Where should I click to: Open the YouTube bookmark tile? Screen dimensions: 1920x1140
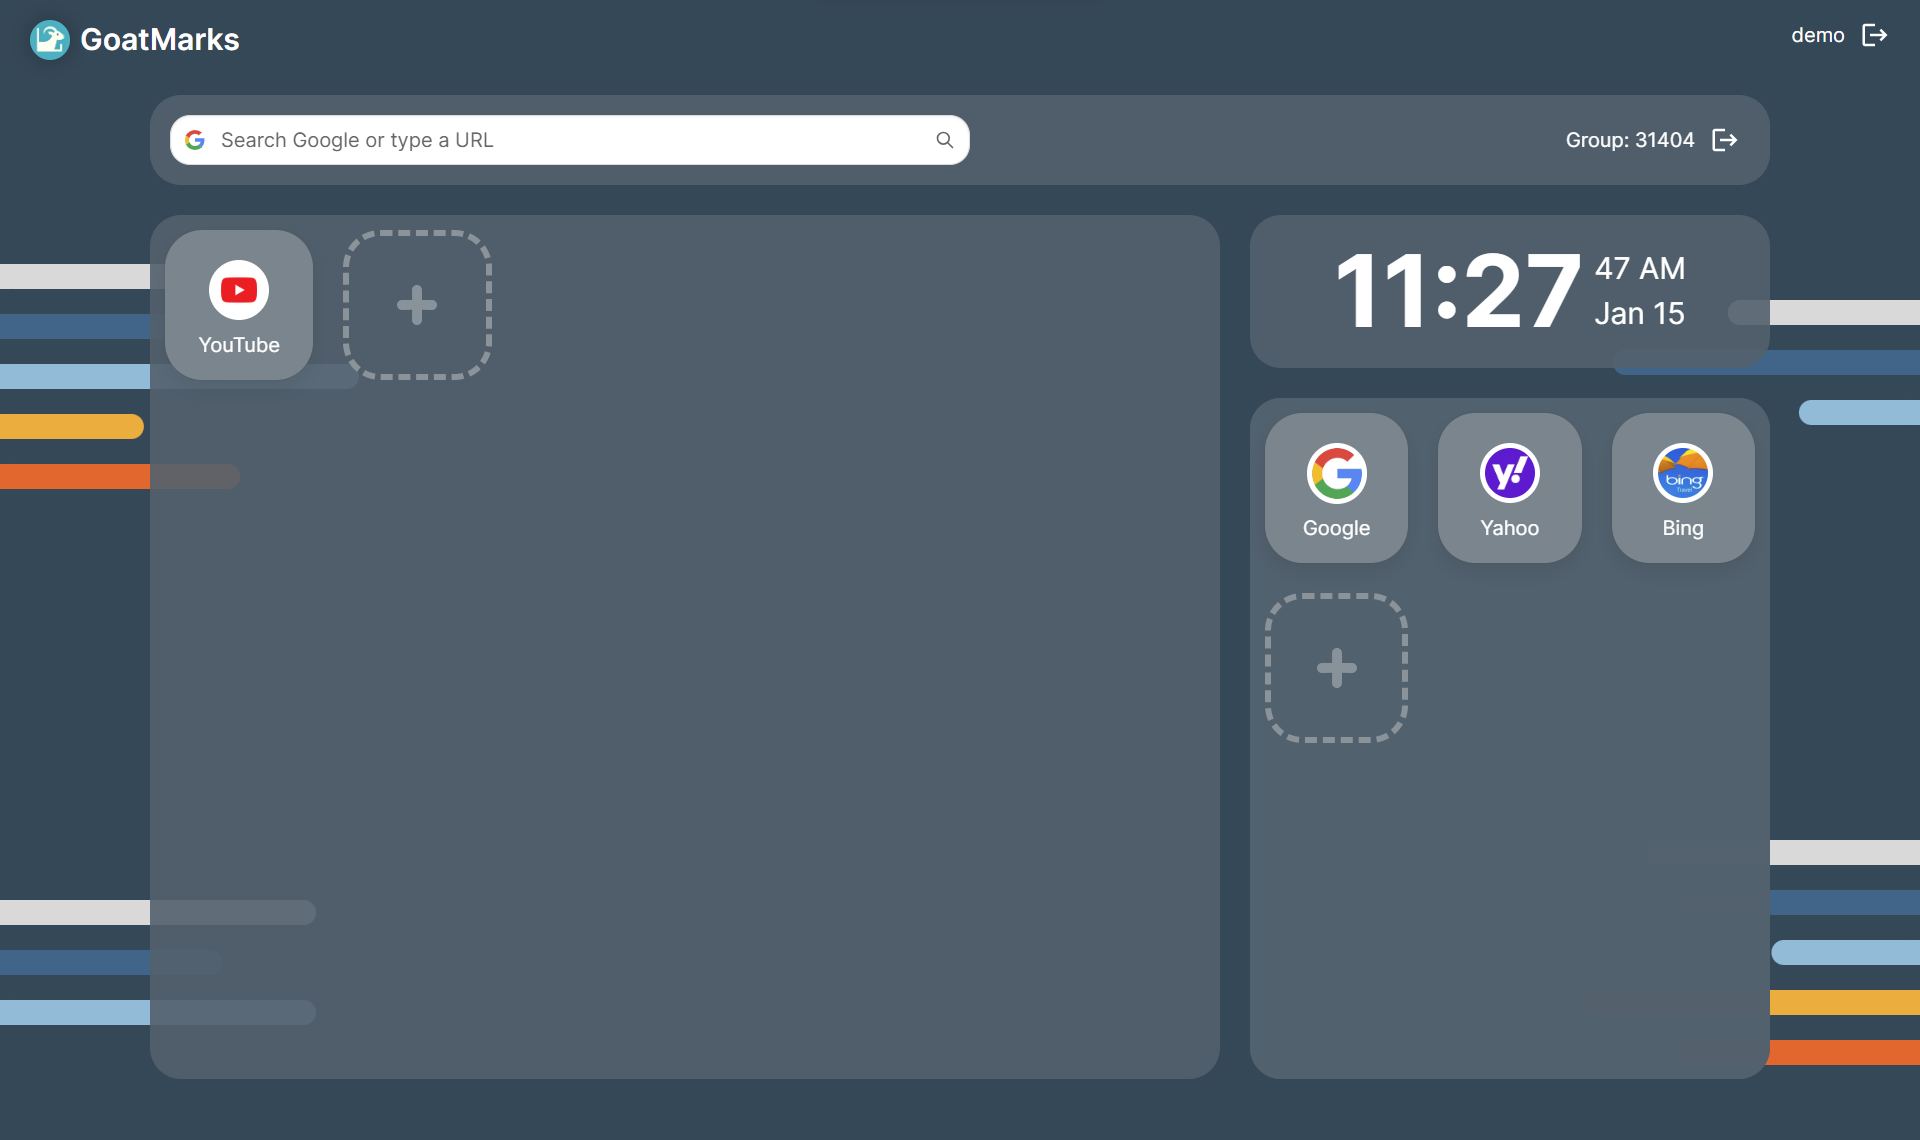[x=239, y=305]
